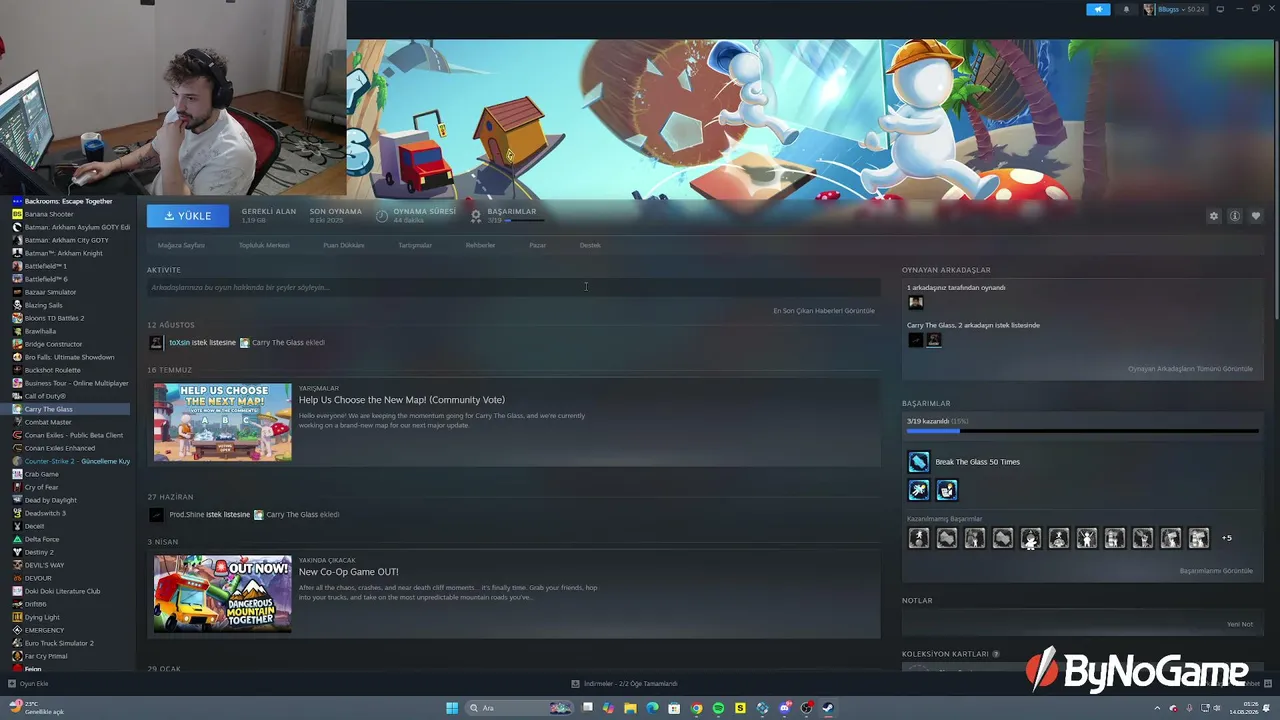Open the Pazar tab

tap(537, 245)
